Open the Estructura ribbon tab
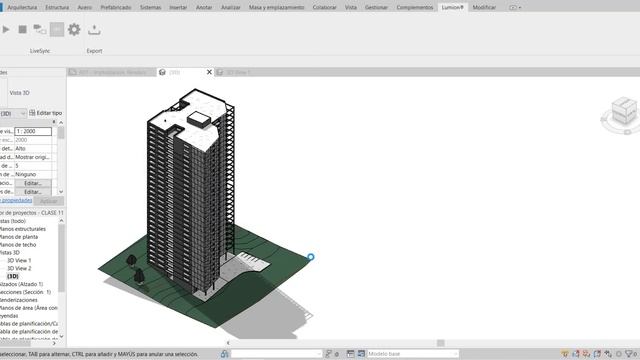 [57, 7]
